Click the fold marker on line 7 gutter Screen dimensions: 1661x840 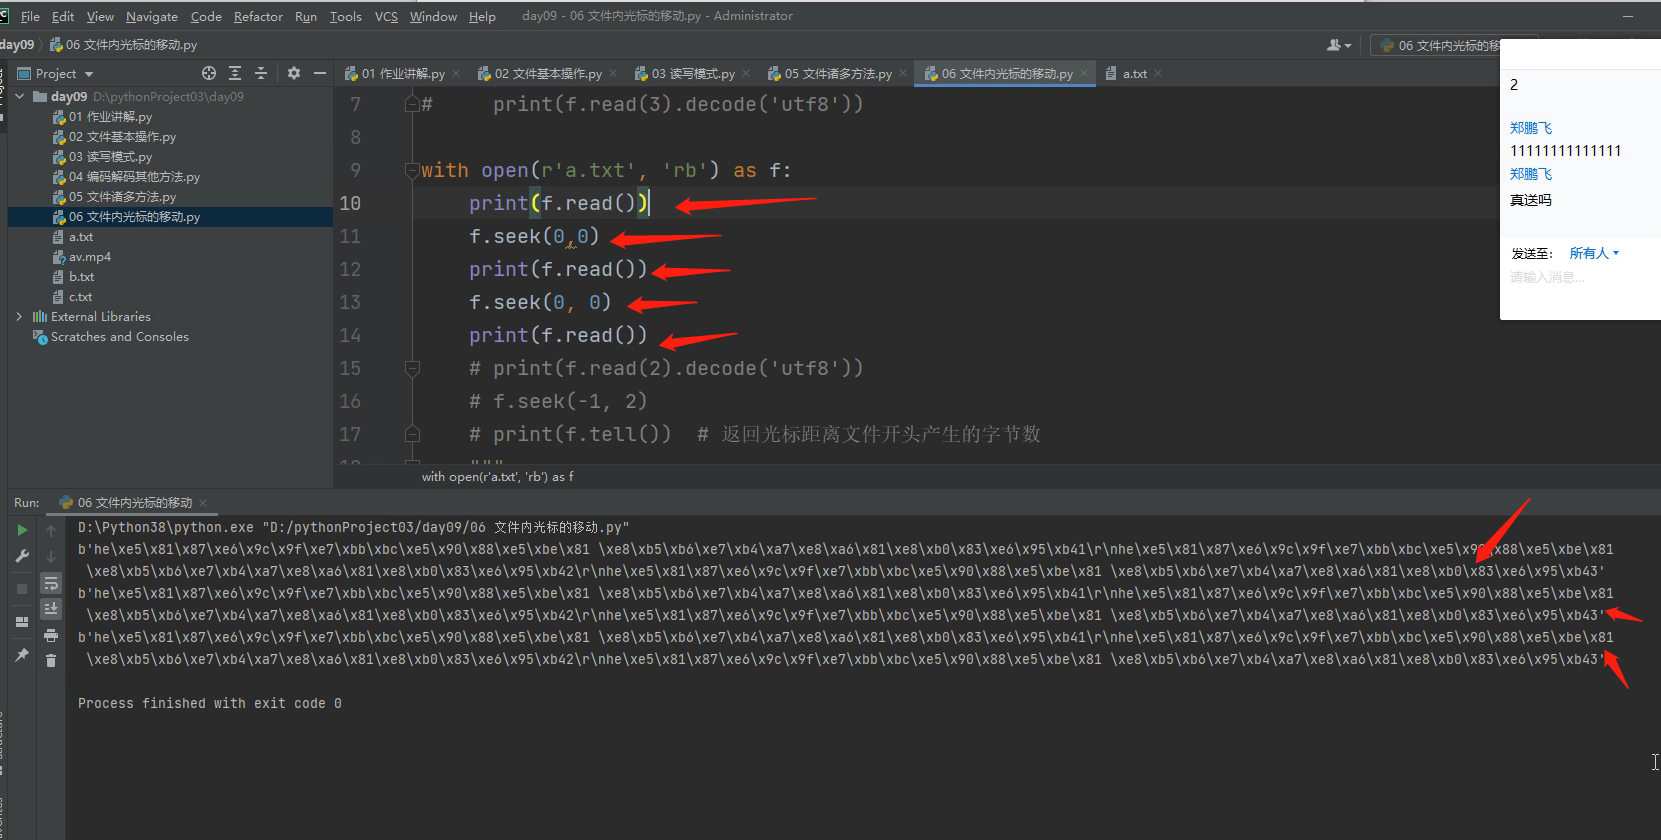(412, 104)
